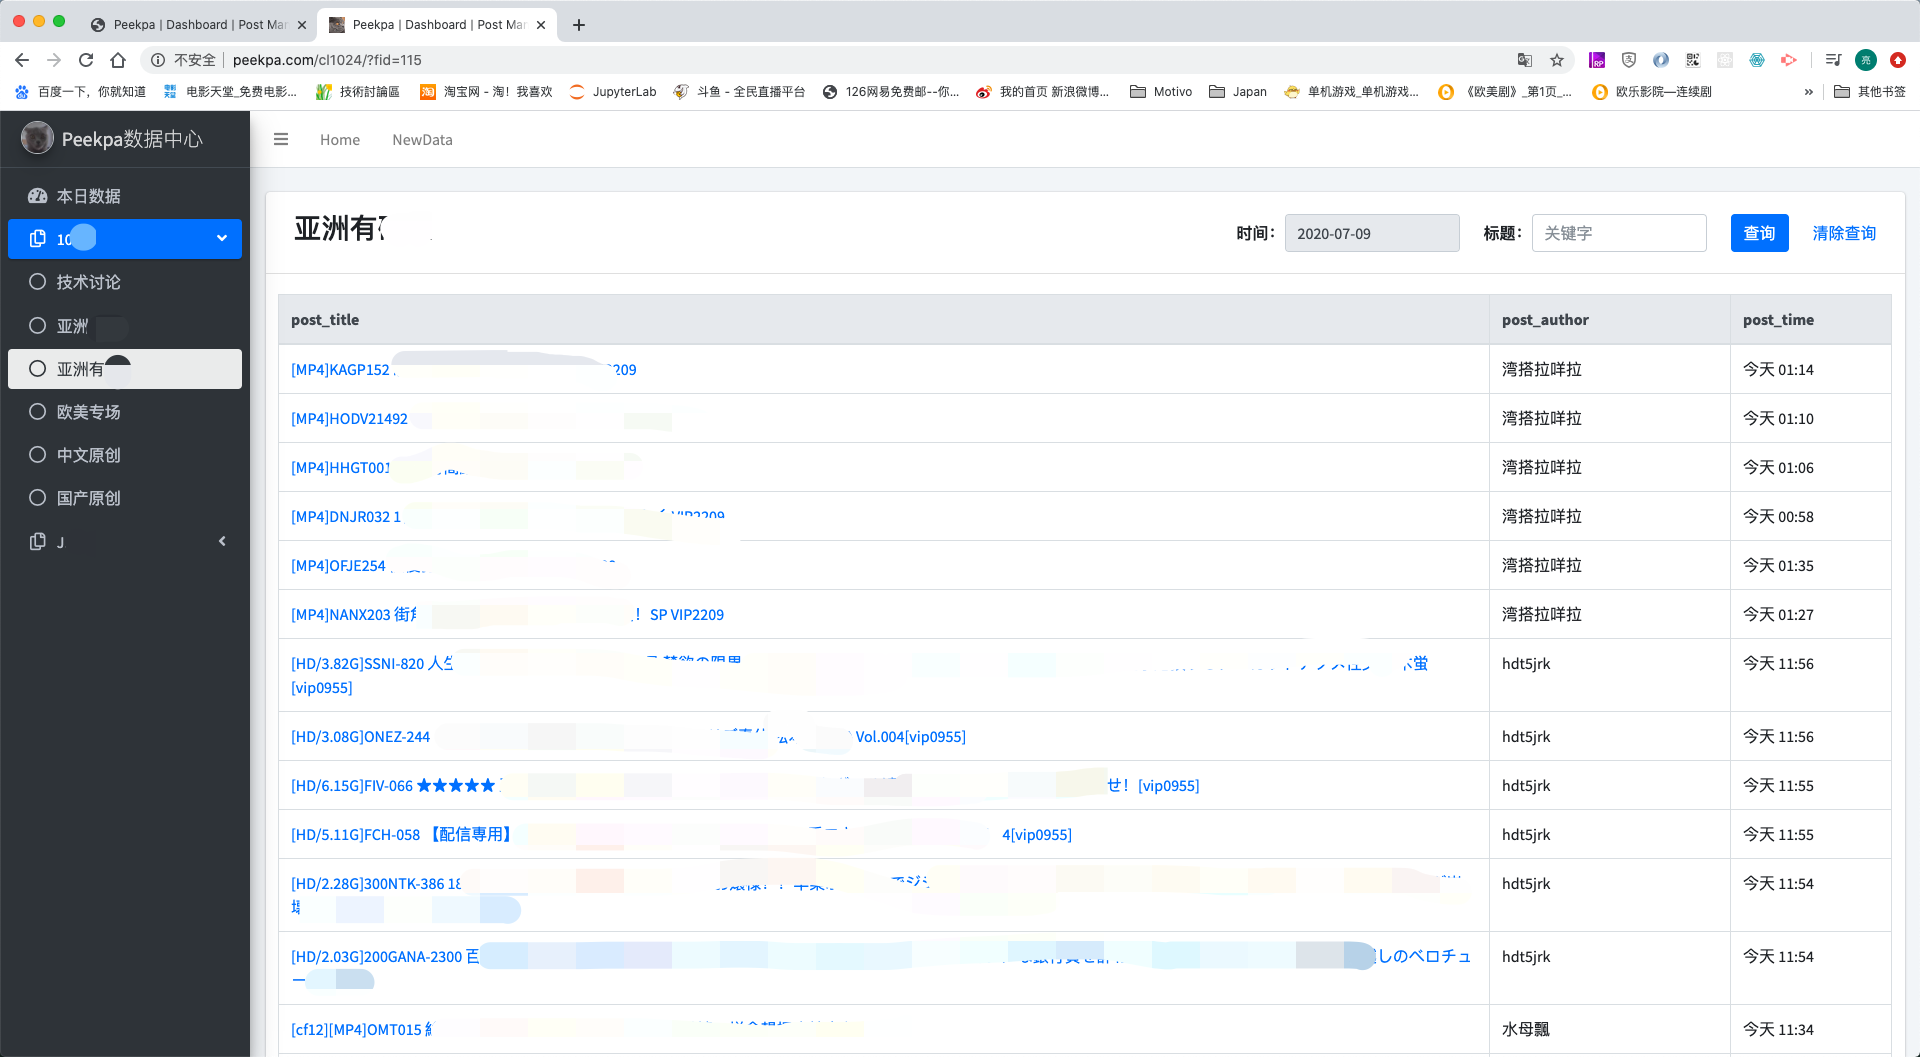The width and height of the screenshot is (1920, 1057).
Task: Open the 其他书签 bookmarks folder
Action: pos(1870,92)
